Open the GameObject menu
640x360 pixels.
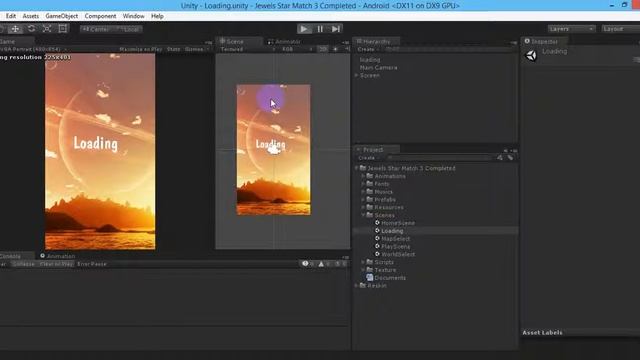pos(62,16)
